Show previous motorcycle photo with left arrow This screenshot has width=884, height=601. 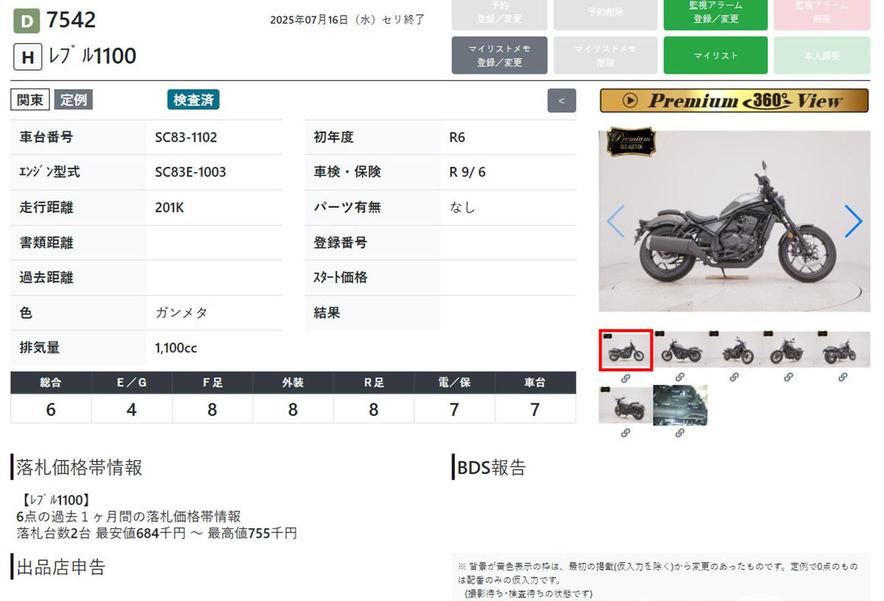pyautogui.click(x=616, y=221)
